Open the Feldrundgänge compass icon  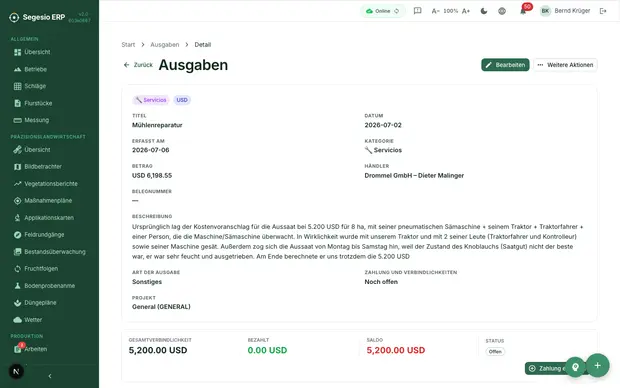click(17, 235)
